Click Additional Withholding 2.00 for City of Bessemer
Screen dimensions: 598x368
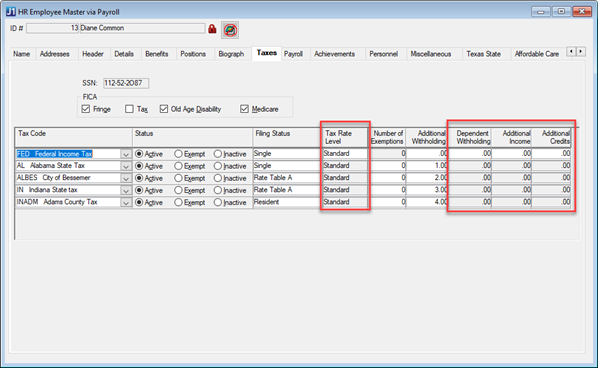tap(427, 178)
